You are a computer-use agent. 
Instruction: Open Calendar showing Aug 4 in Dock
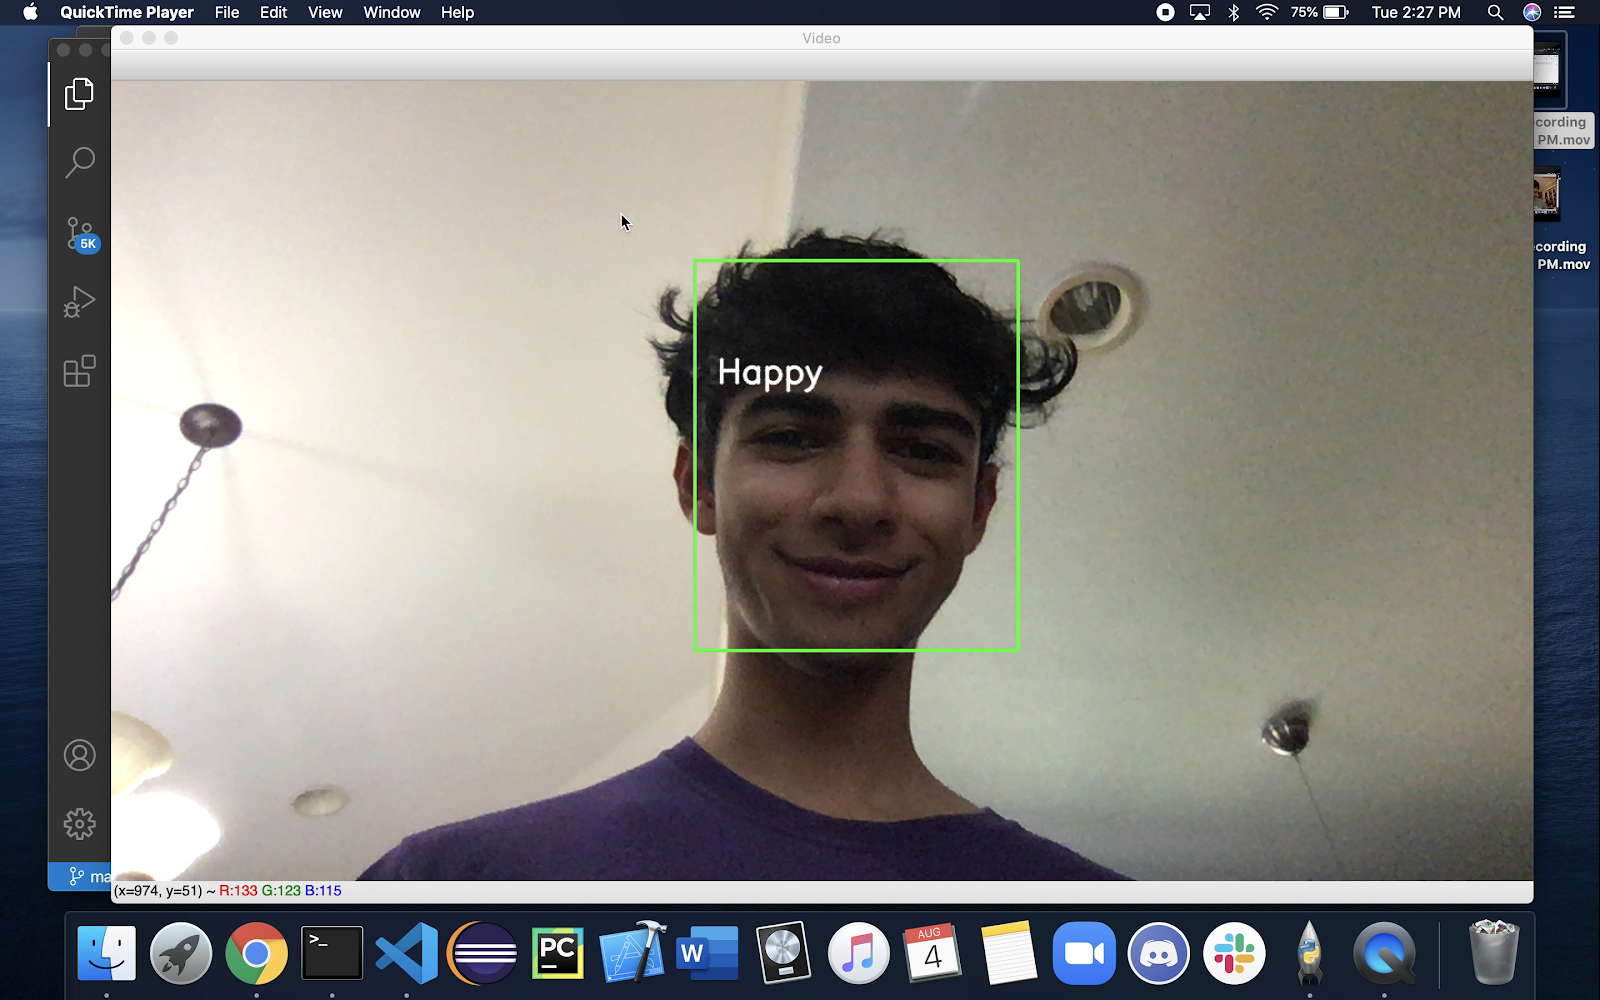(933, 953)
